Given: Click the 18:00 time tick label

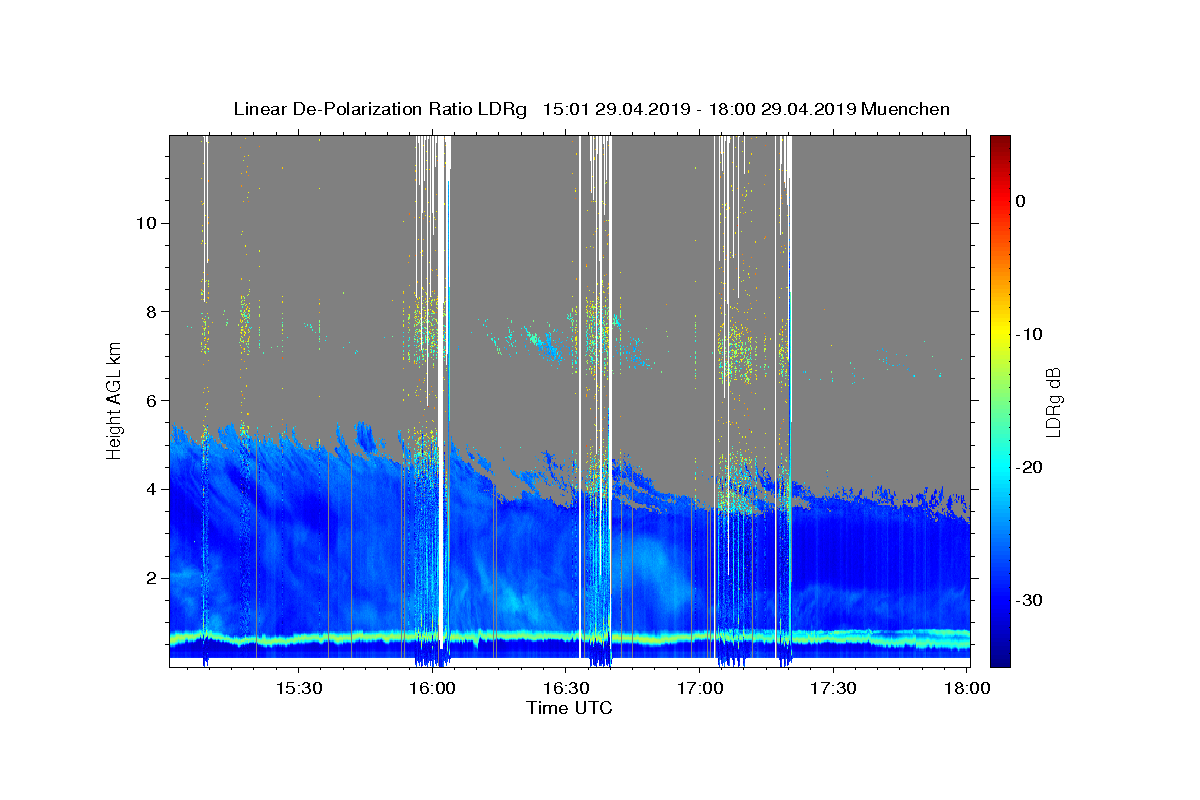Looking at the screenshot, I should pyautogui.click(x=967, y=688).
